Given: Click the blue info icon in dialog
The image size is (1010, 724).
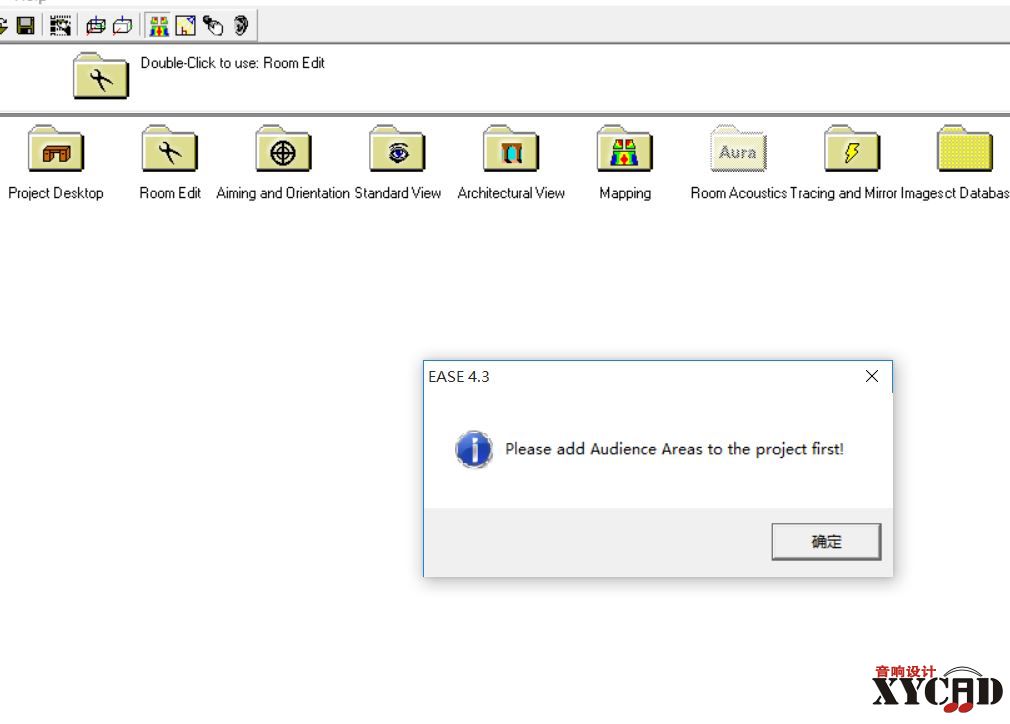Looking at the screenshot, I should pyautogui.click(x=474, y=449).
